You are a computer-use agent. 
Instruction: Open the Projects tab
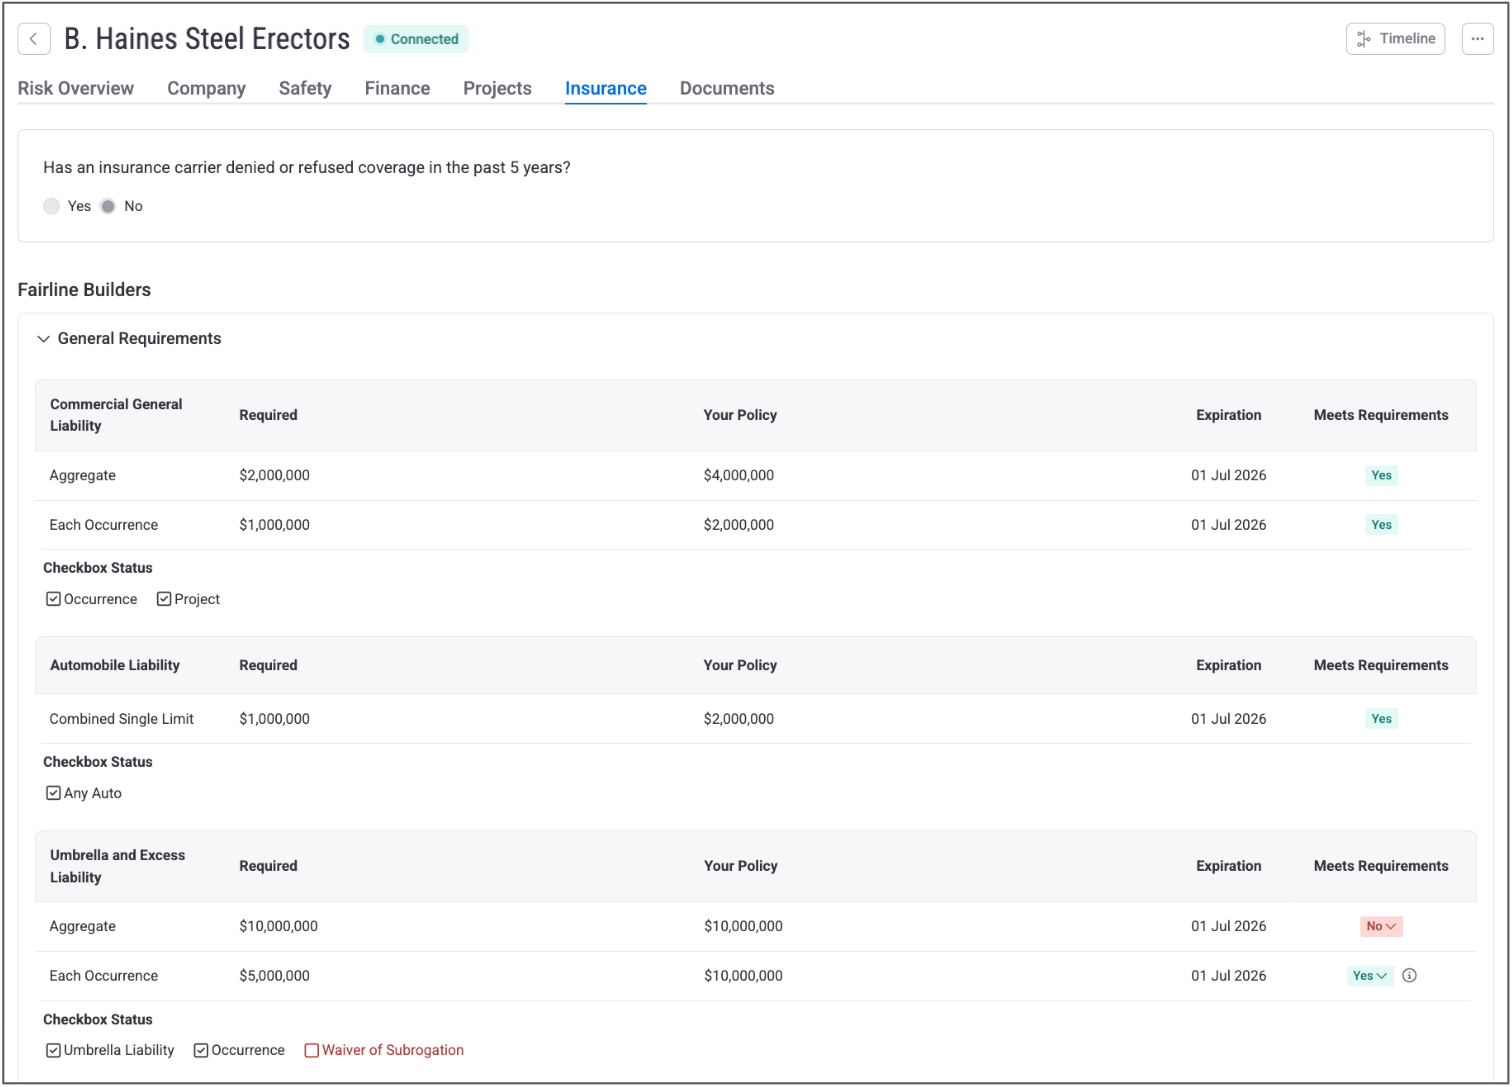[497, 88]
